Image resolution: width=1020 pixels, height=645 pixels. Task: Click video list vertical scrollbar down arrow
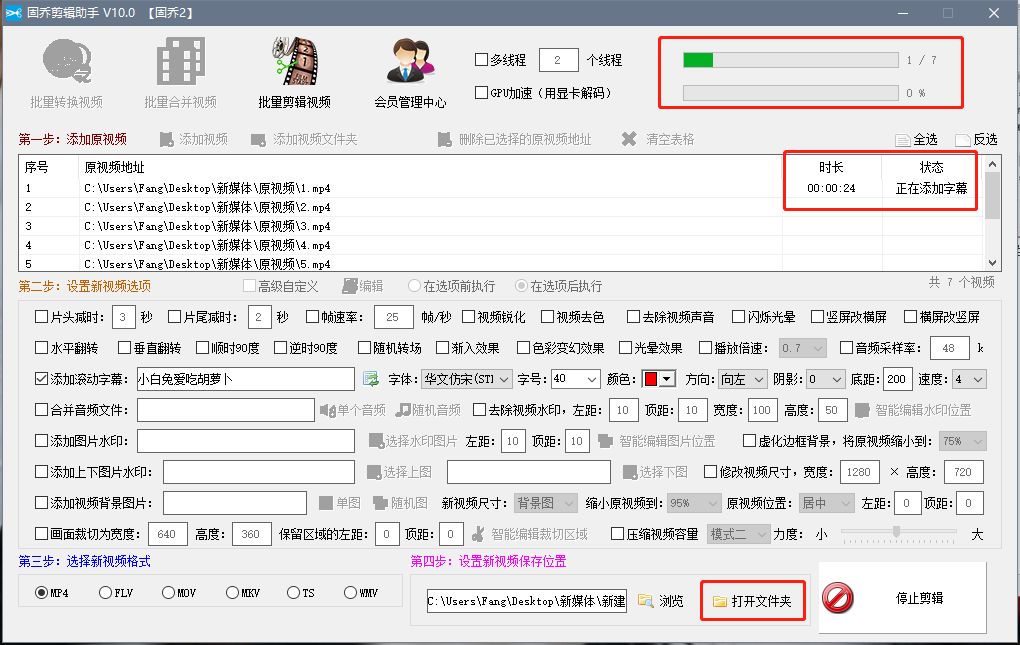pyautogui.click(x=992, y=263)
